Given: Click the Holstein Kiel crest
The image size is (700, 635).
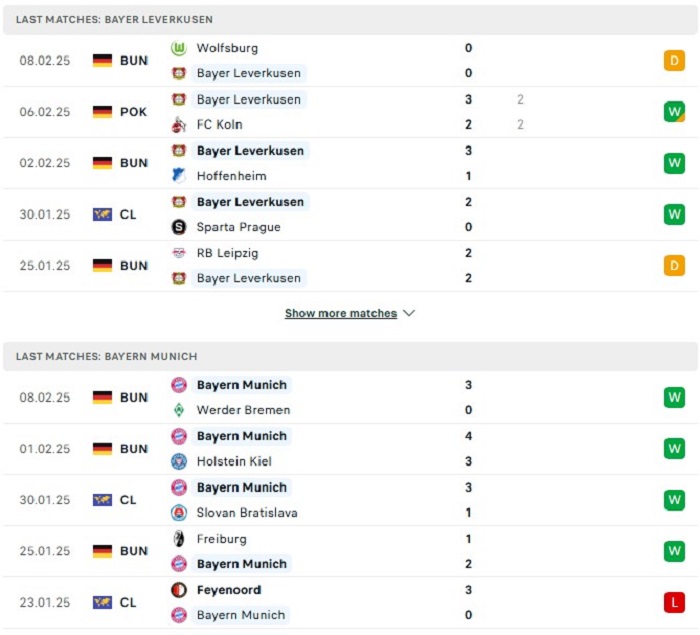Looking at the screenshot, I should point(179,461).
